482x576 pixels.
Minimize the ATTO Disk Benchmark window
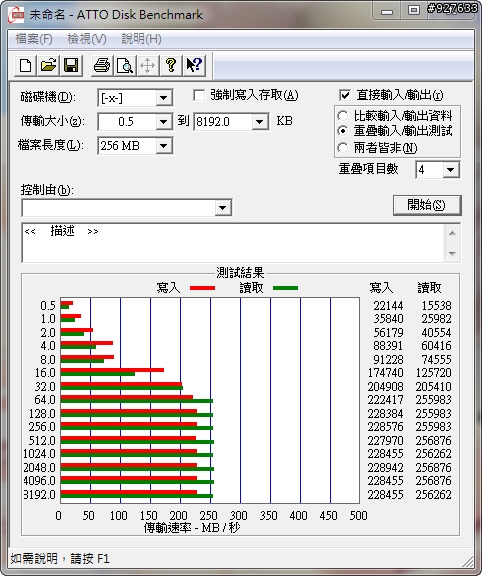coord(387,12)
